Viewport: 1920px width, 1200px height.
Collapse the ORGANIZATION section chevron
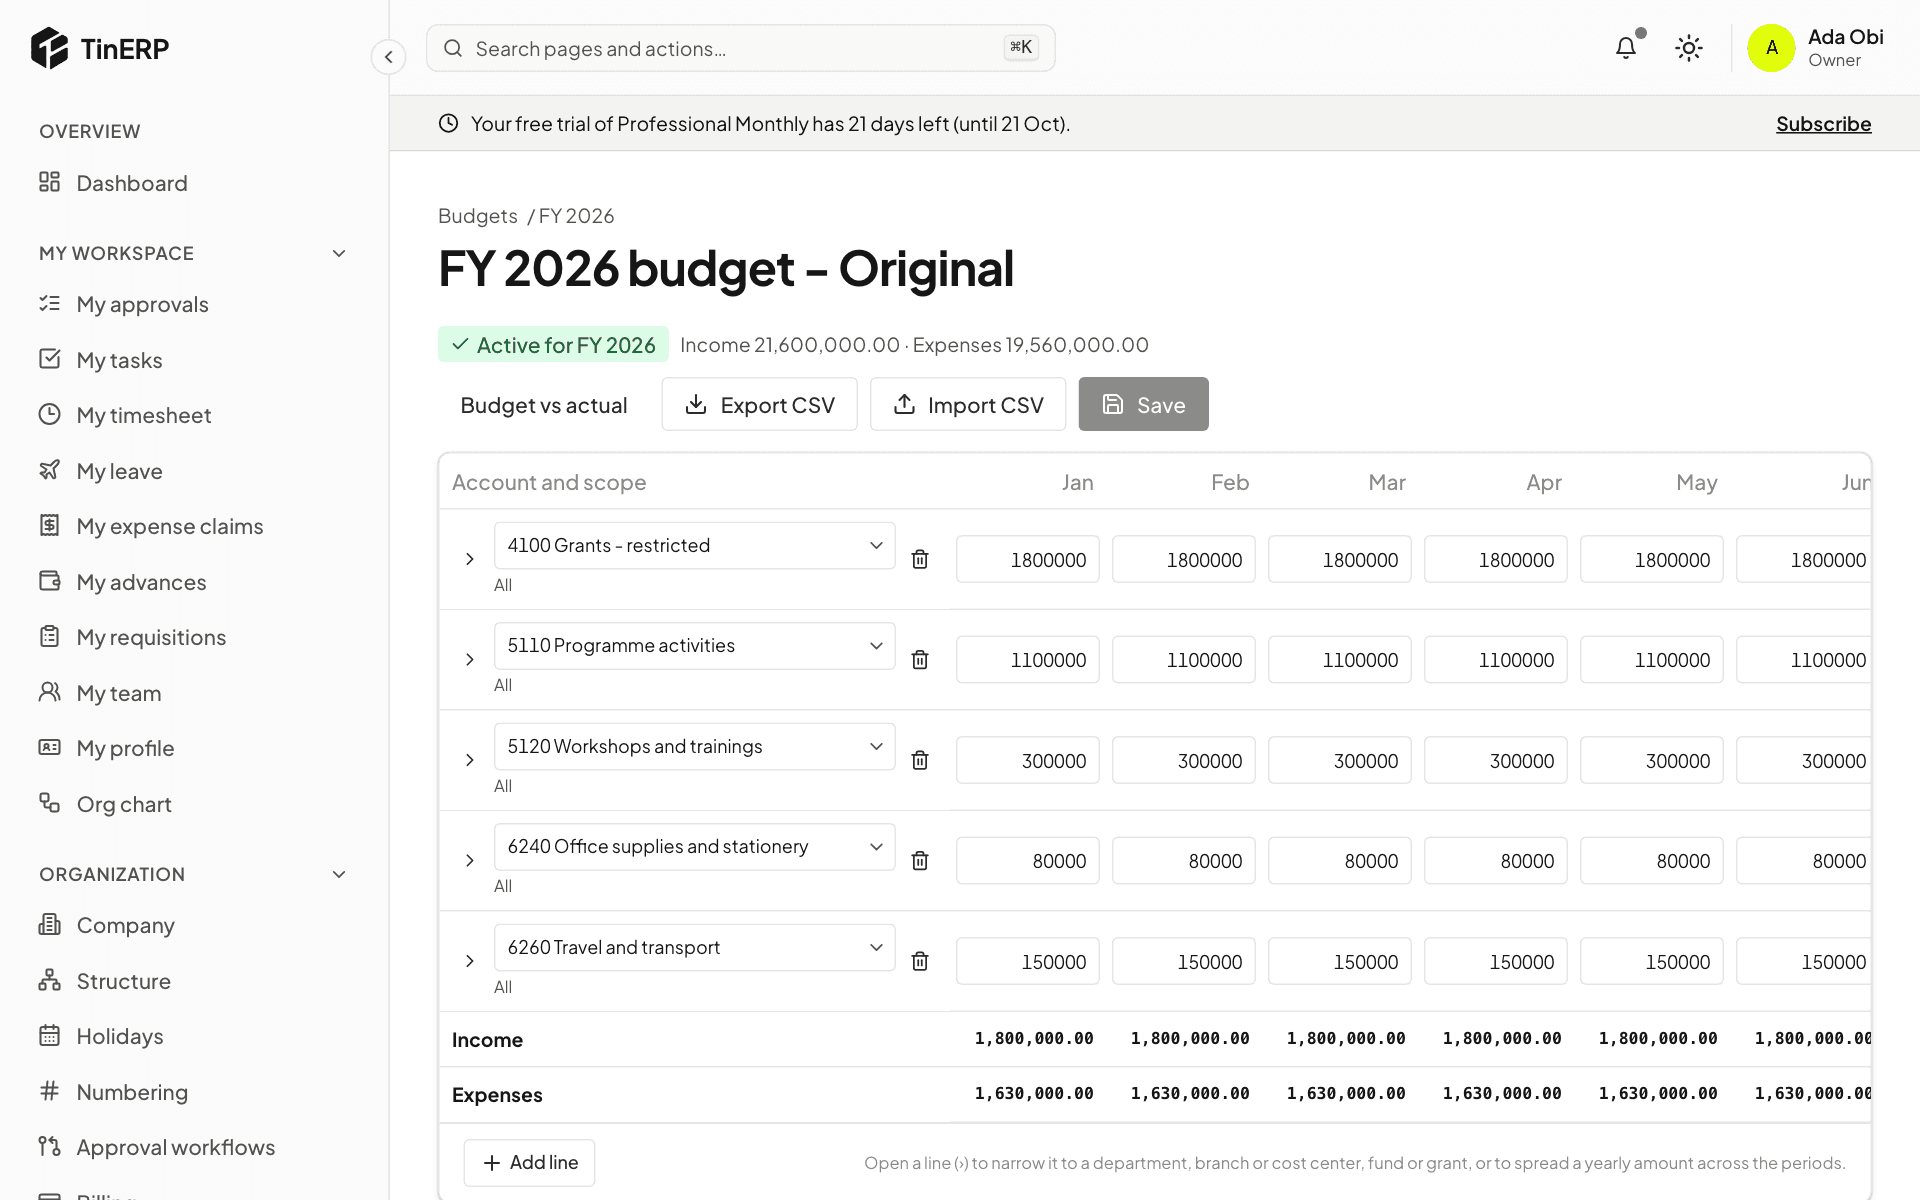[x=339, y=874]
